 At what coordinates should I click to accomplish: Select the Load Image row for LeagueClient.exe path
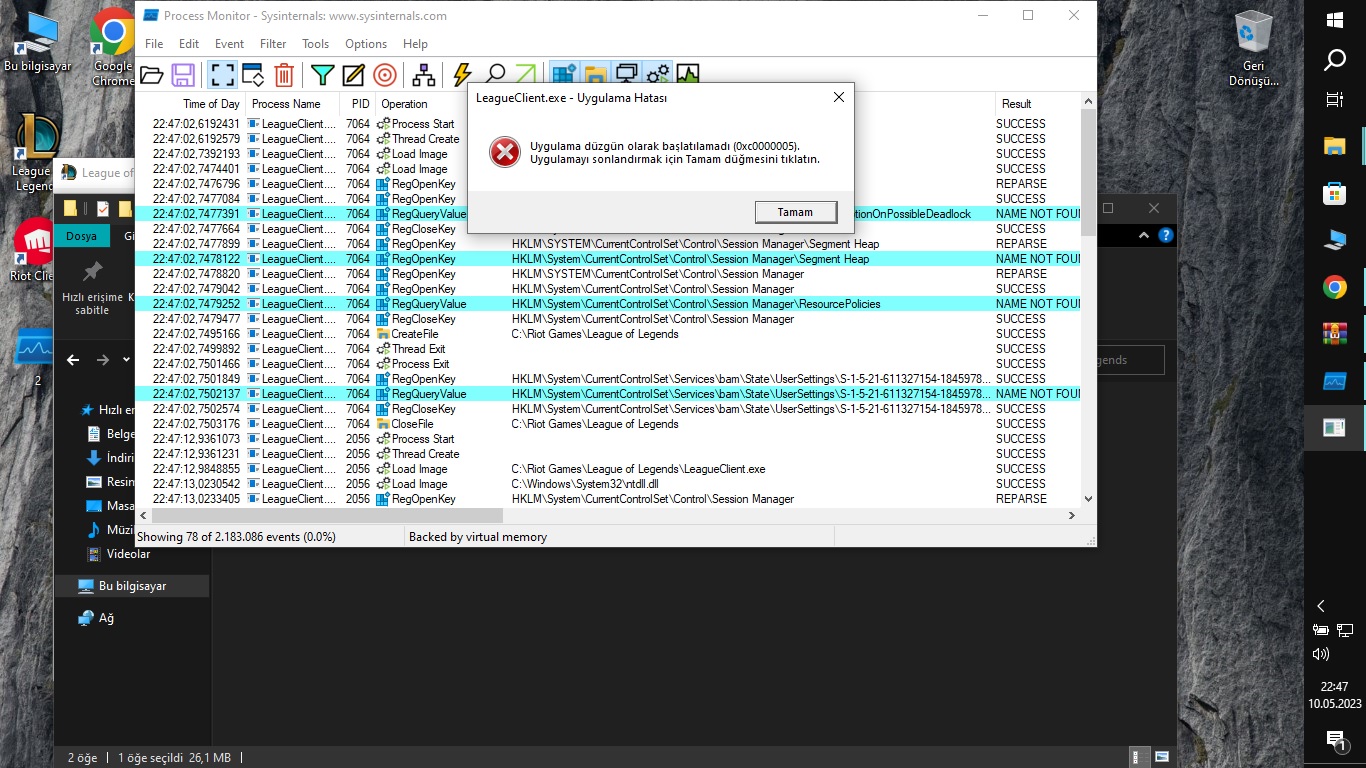[609, 469]
